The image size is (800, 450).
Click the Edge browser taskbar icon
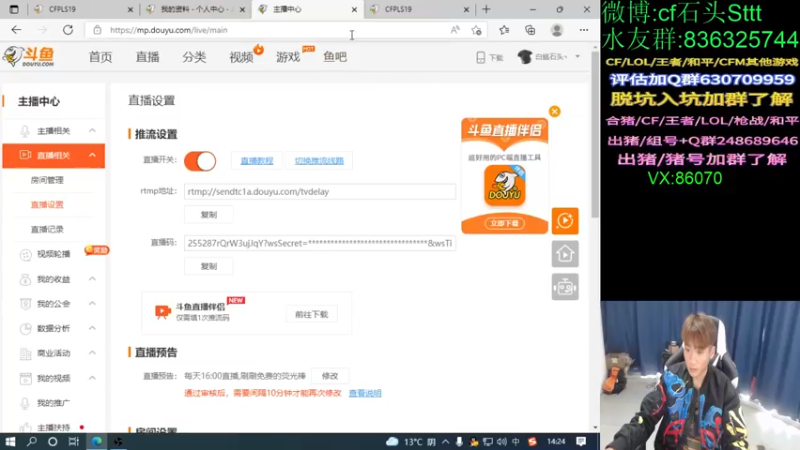[x=96, y=441]
